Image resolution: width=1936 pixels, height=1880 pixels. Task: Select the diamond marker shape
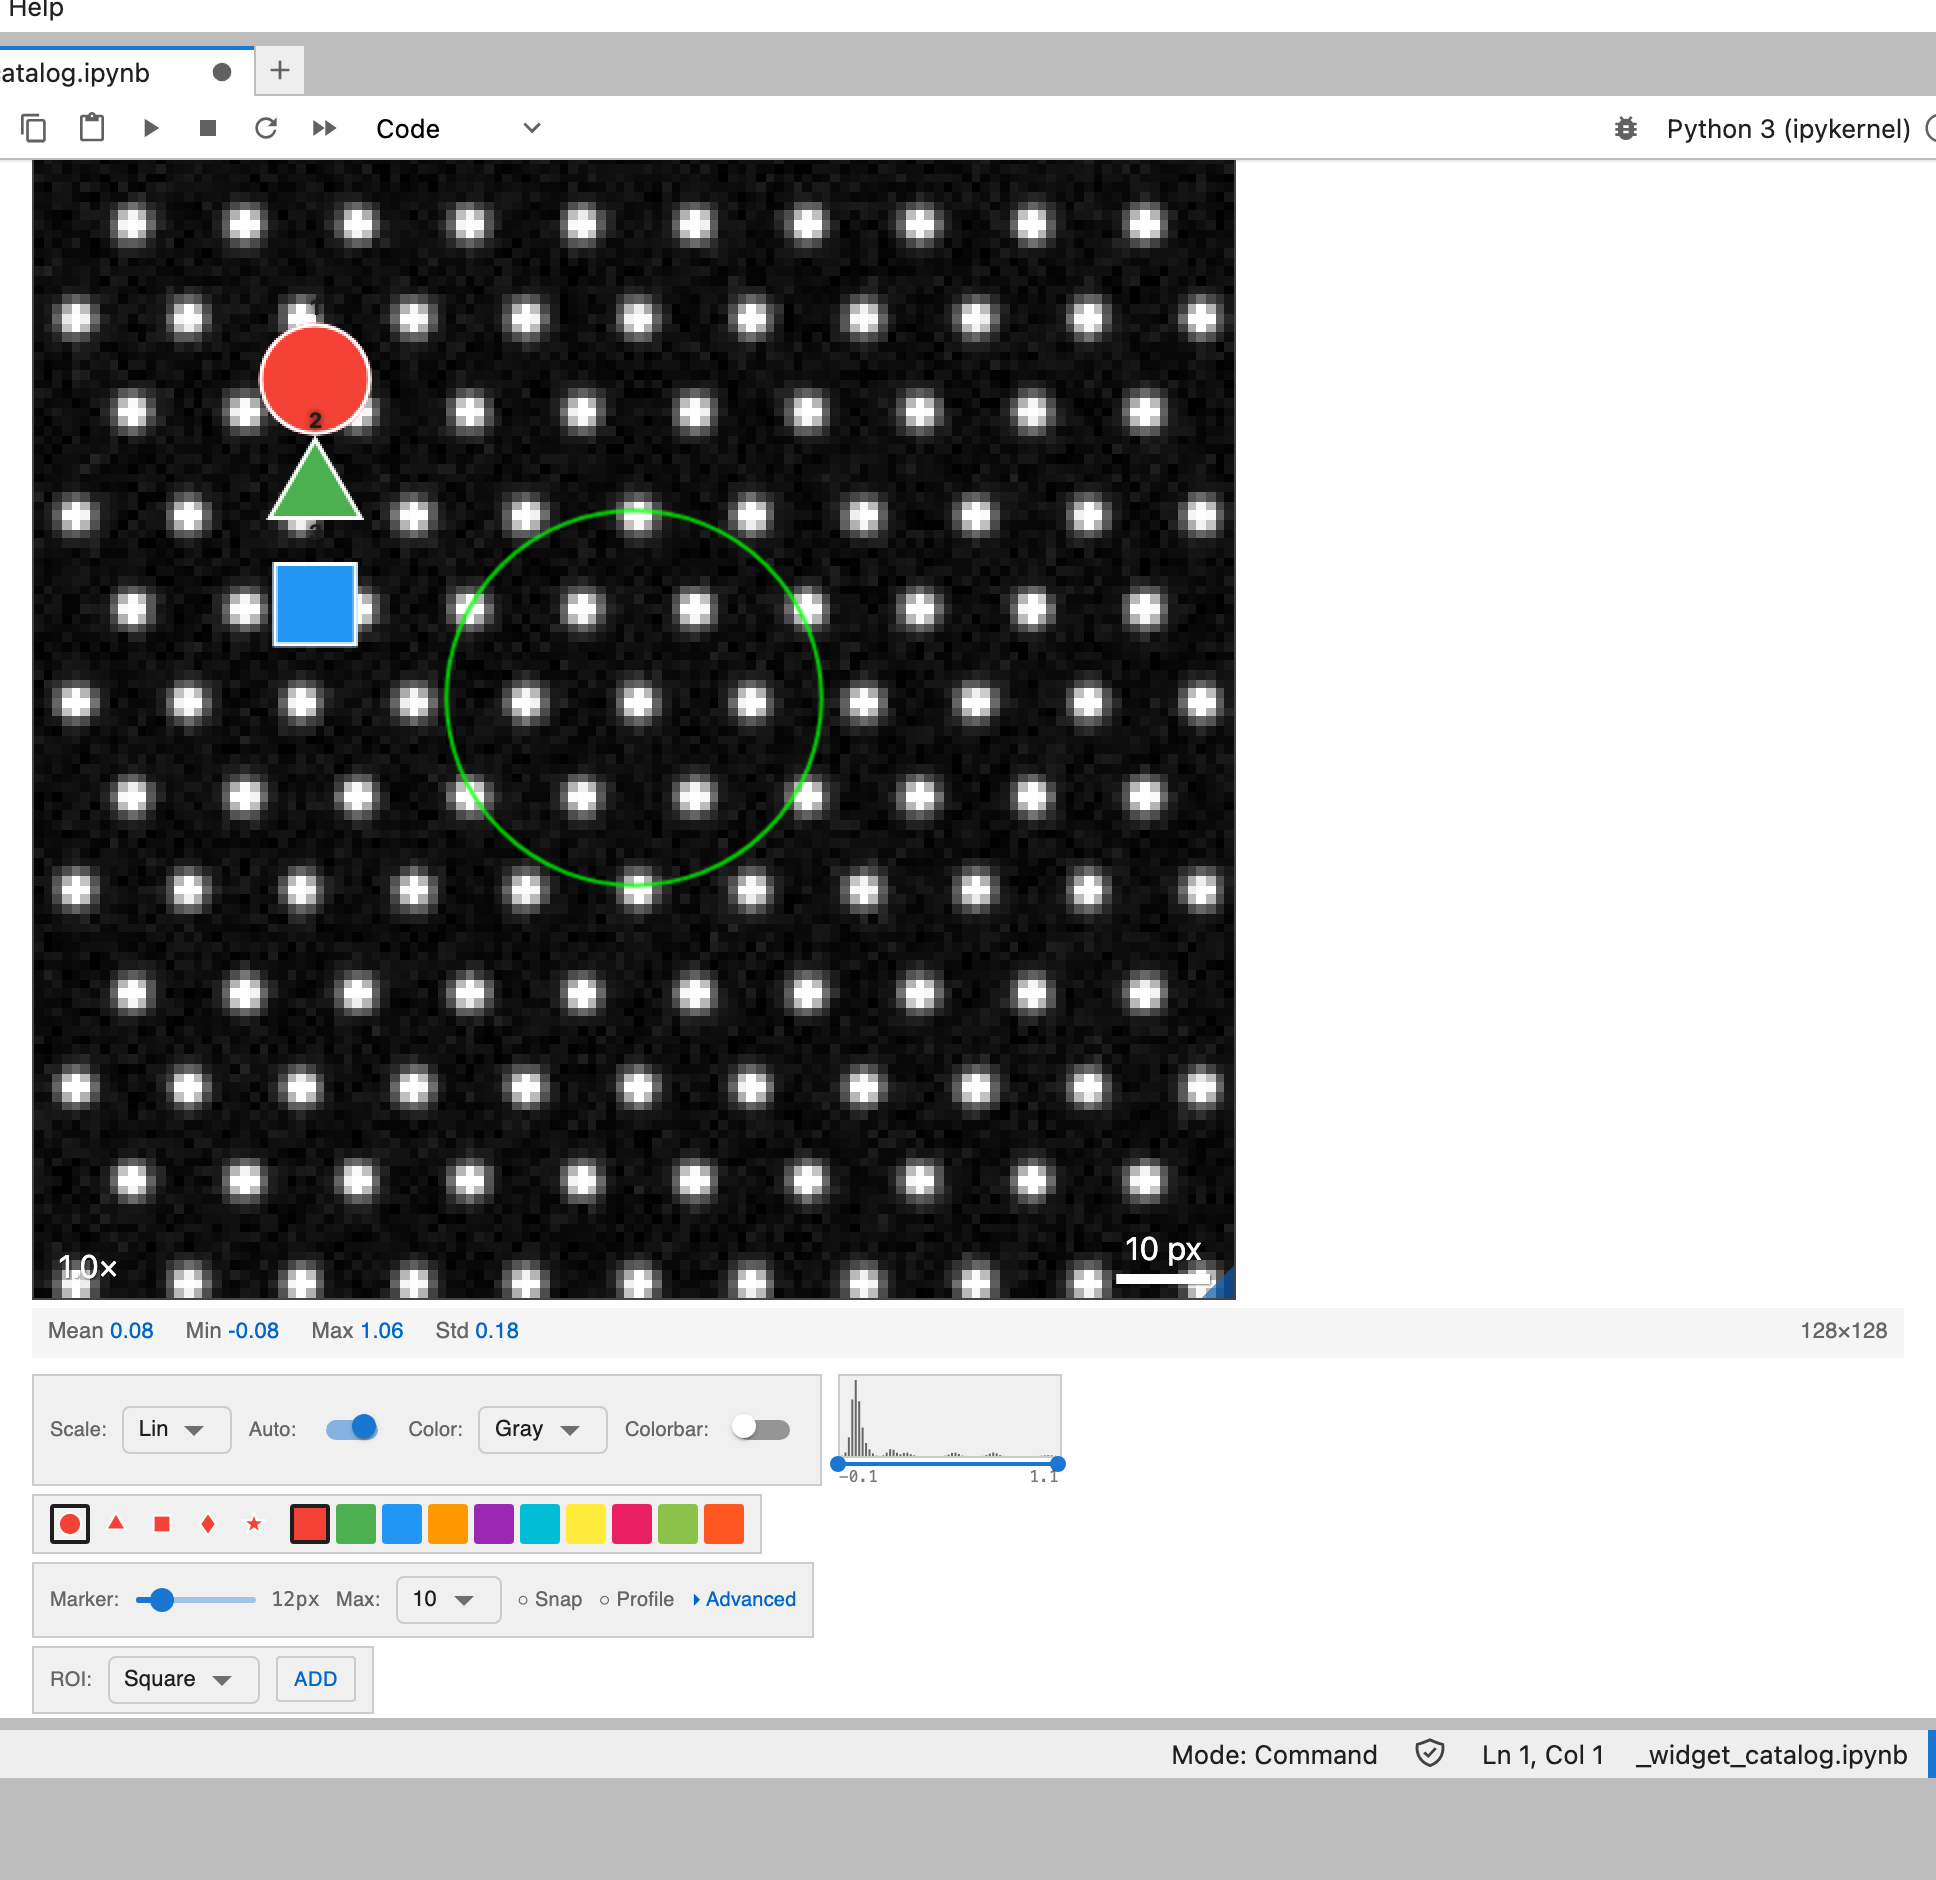click(x=208, y=1523)
